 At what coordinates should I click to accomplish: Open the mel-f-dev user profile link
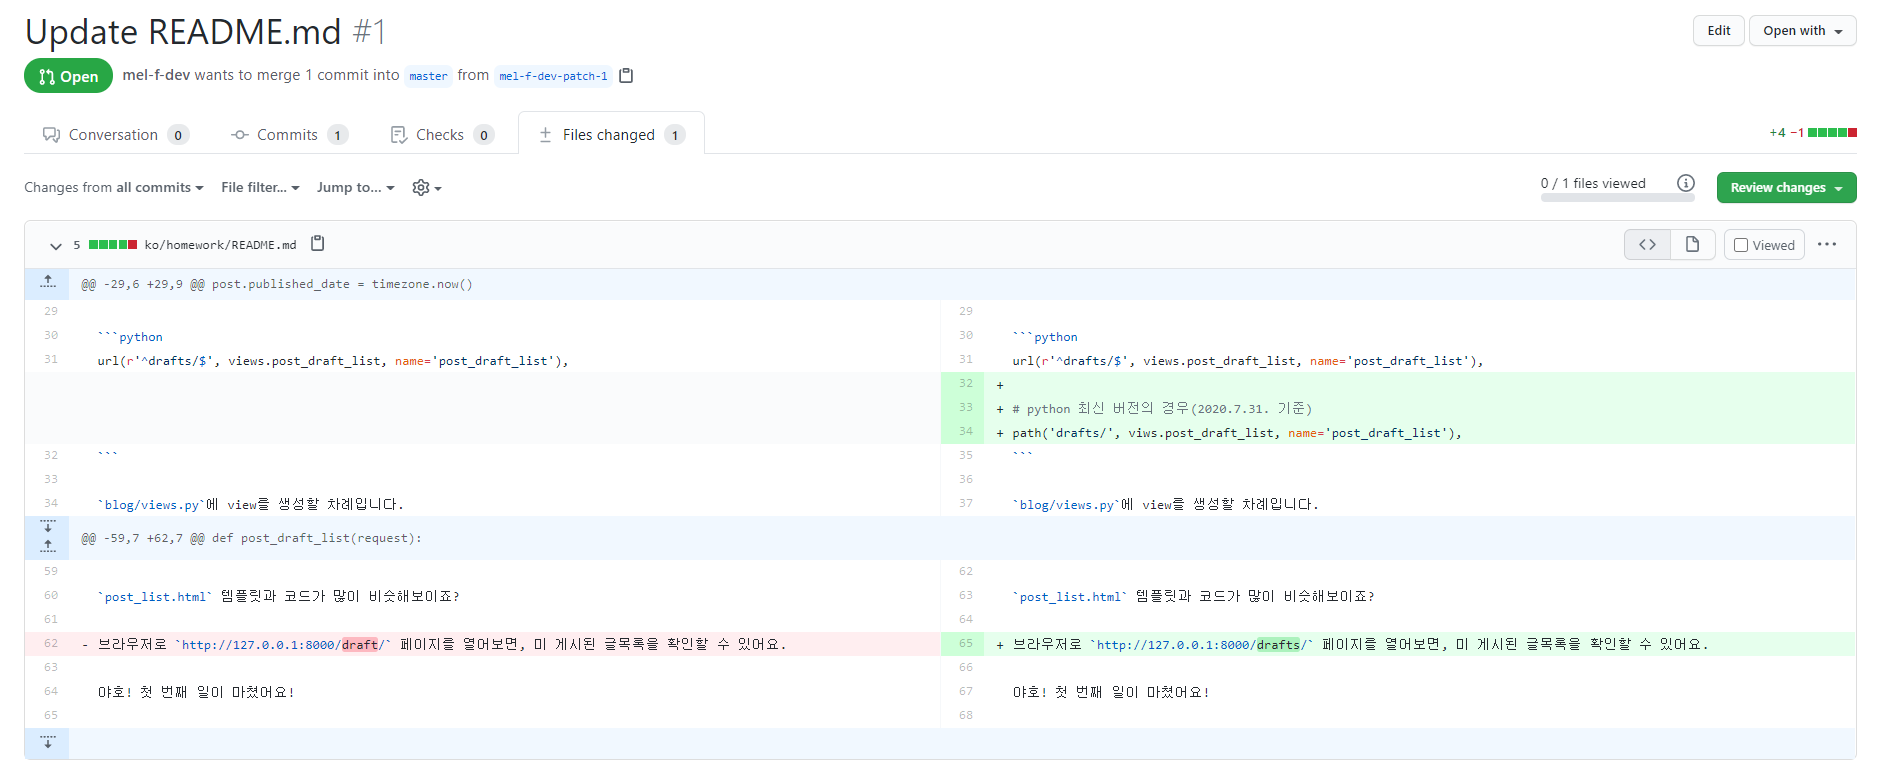click(156, 75)
